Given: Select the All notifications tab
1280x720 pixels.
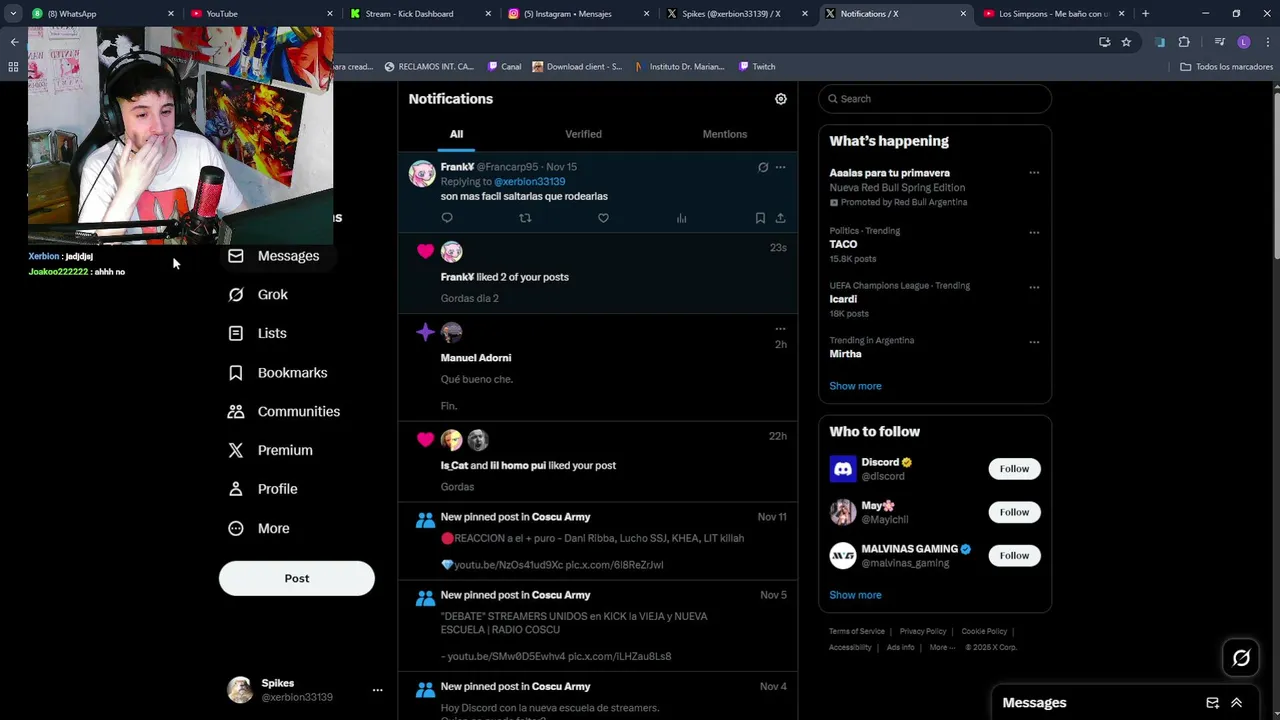Looking at the screenshot, I should click(x=456, y=134).
